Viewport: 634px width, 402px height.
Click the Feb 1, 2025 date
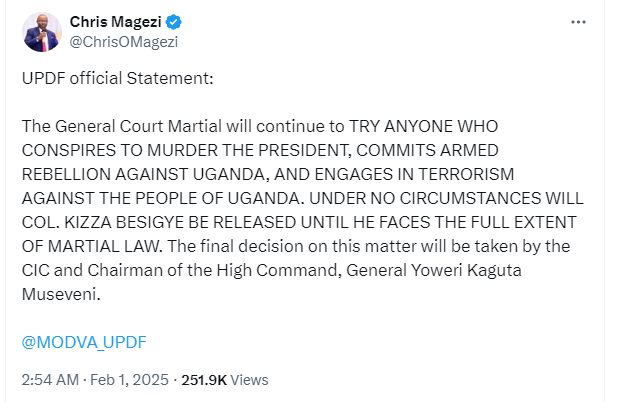click(x=133, y=380)
